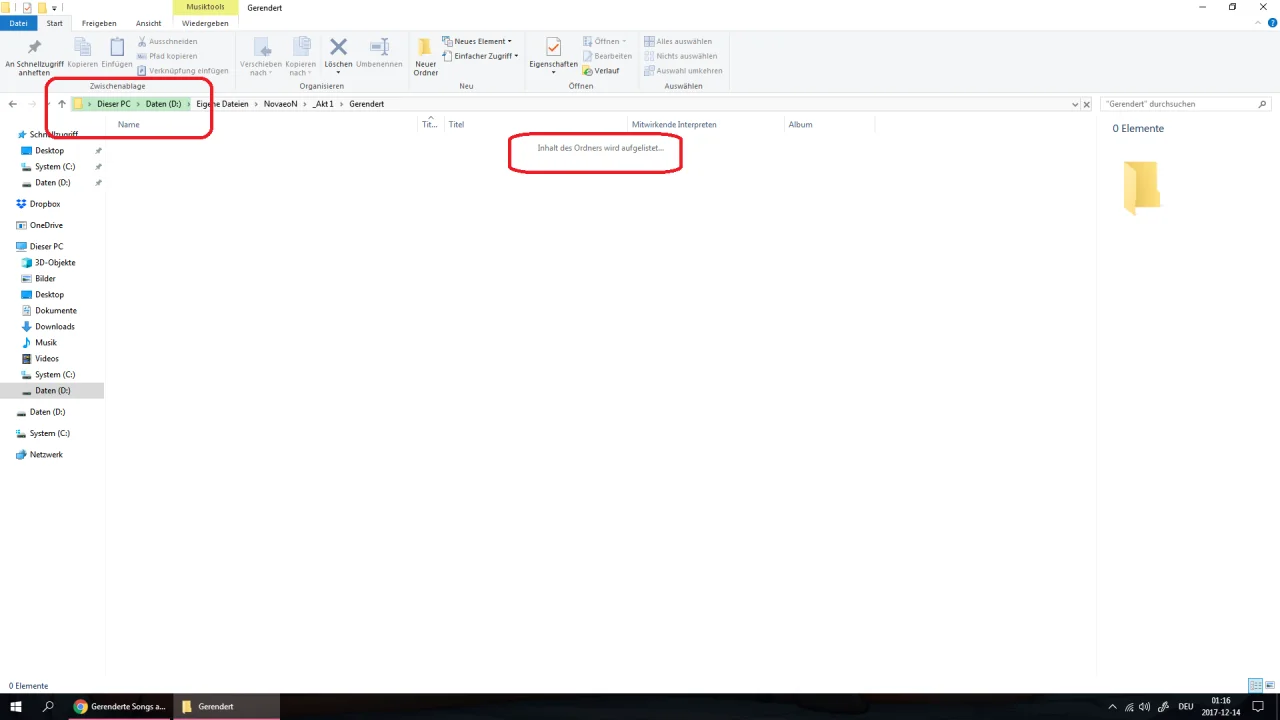Switch to the Wiedergeben tab

pyautogui.click(x=205, y=23)
